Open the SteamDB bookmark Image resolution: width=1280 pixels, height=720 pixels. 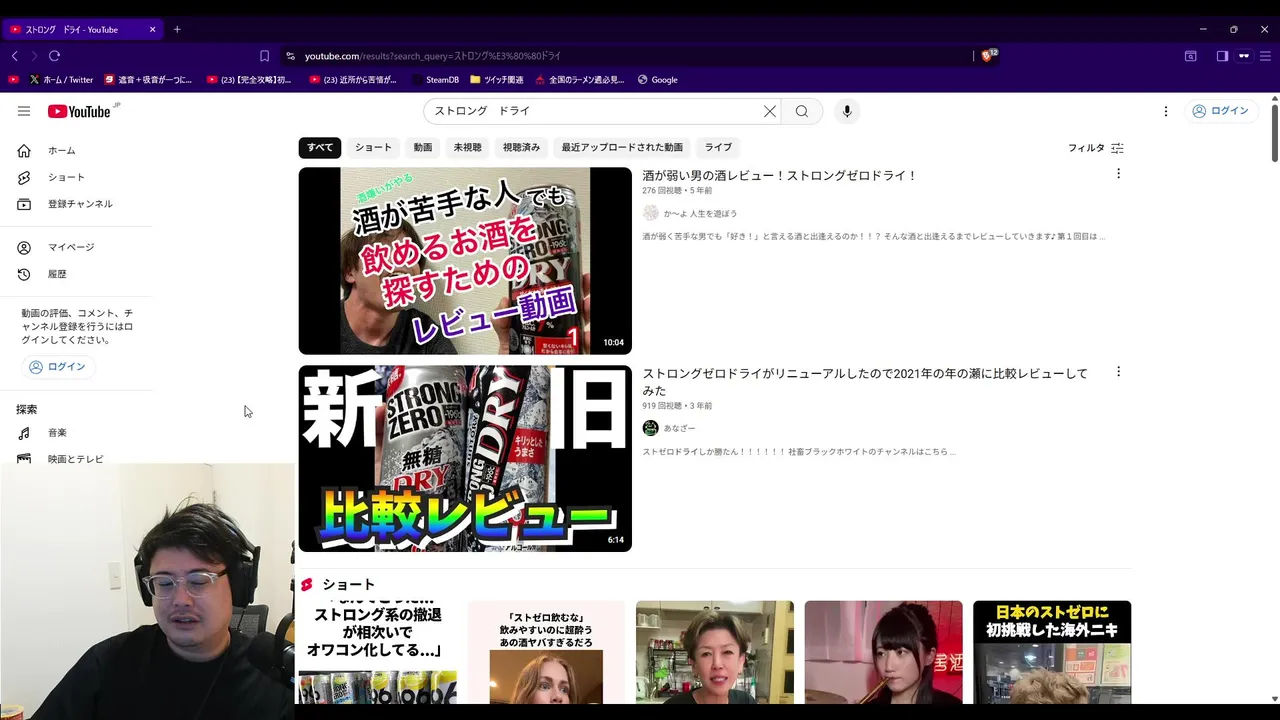(x=435, y=80)
